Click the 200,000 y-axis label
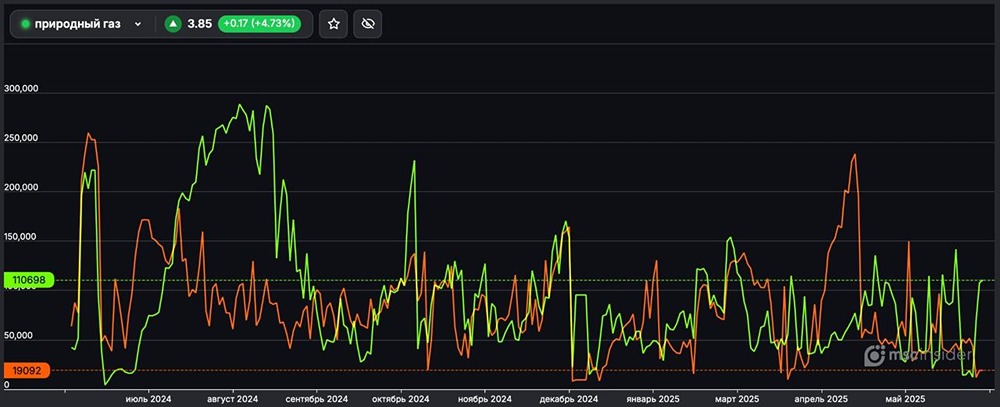The image size is (1000, 407). pos(21,188)
